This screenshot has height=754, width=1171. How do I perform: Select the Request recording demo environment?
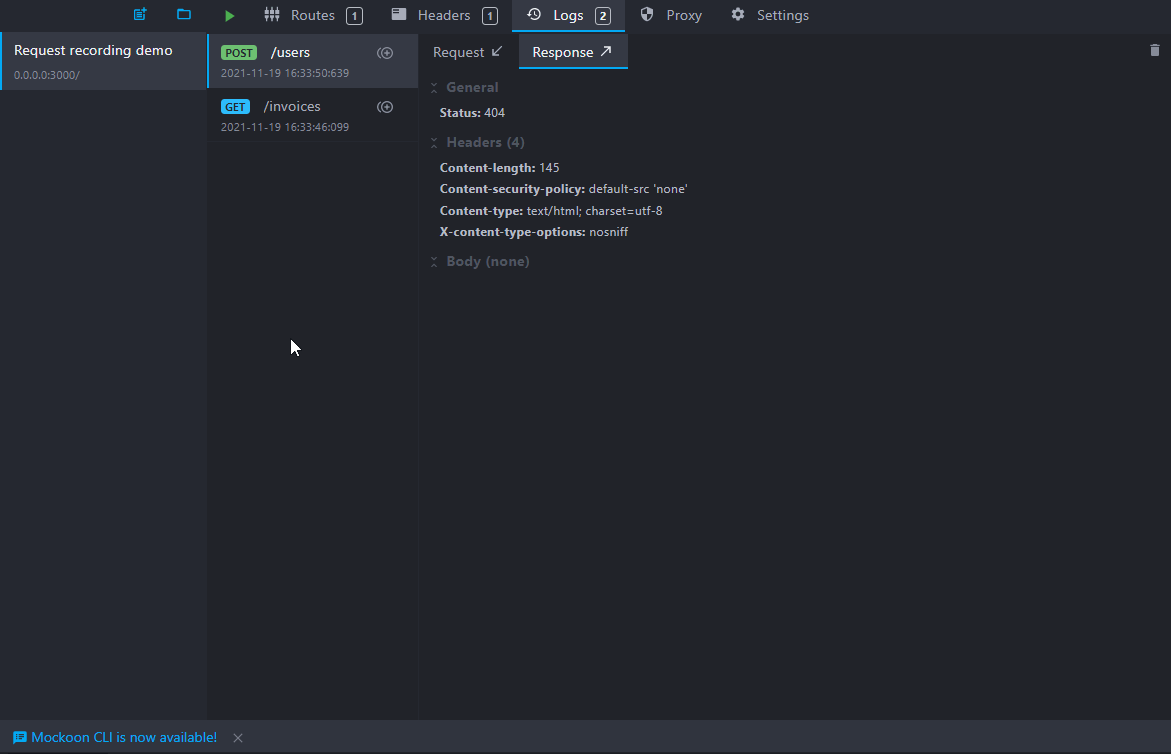tap(102, 61)
